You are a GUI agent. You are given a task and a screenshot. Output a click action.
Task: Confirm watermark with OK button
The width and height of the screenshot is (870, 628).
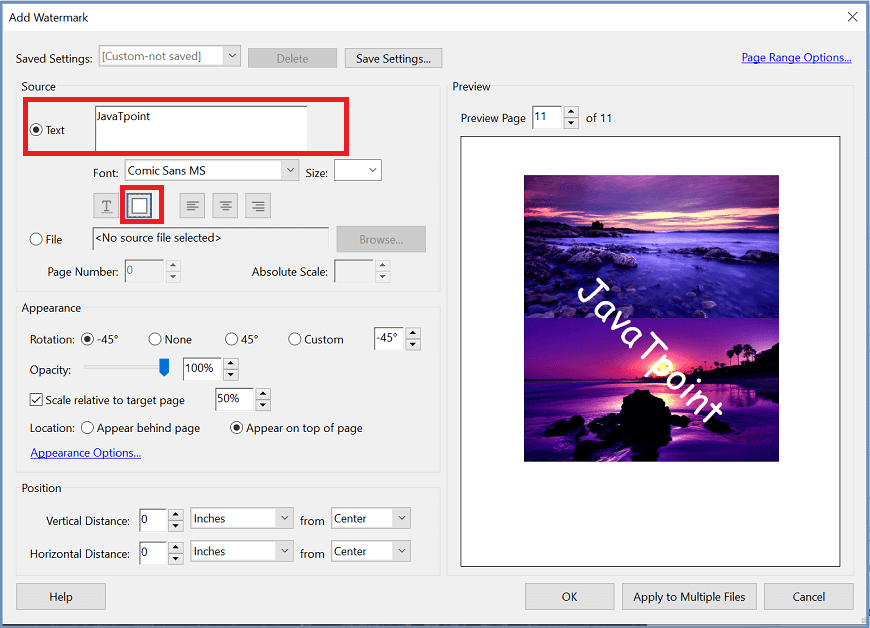click(569, 597)
